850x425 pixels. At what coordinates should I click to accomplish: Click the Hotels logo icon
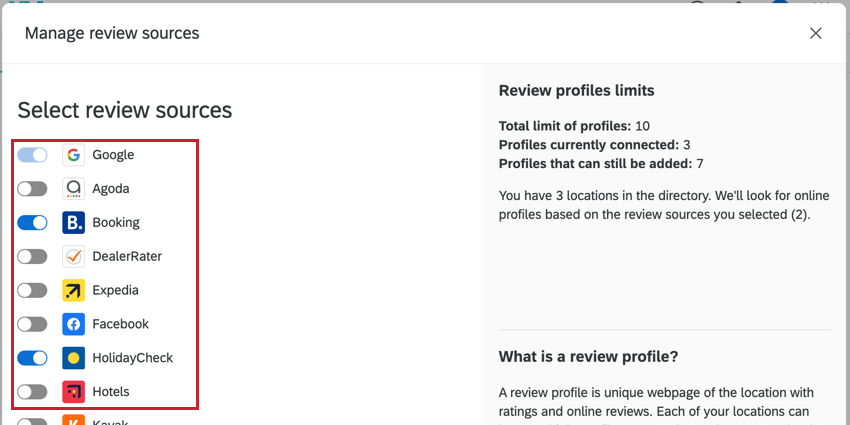73,392
